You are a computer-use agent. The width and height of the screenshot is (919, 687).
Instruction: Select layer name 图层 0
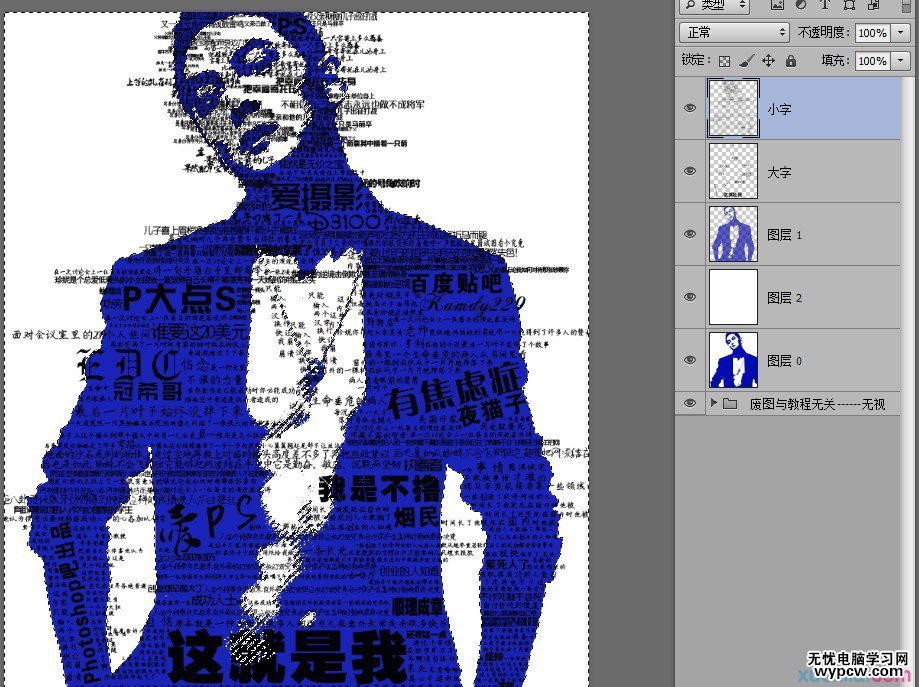tap(784, 361)
